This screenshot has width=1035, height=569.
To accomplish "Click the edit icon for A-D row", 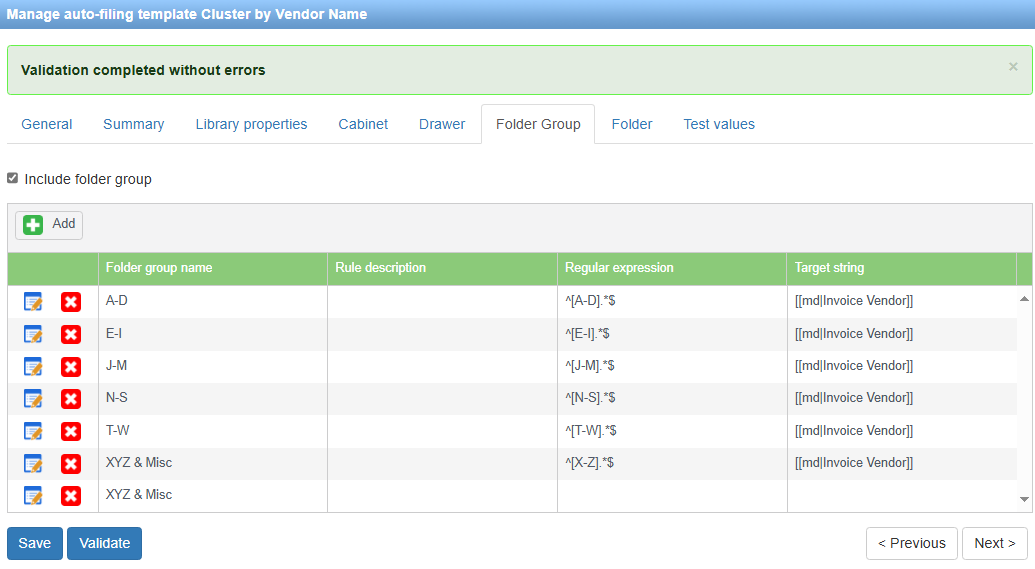I will 33,302.
